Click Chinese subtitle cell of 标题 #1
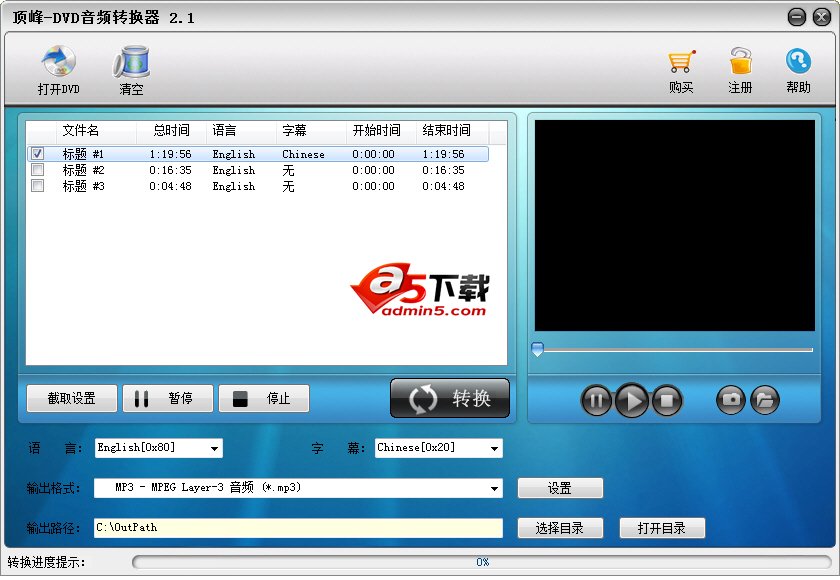The image size is (840, 580). tap(303, 154)
